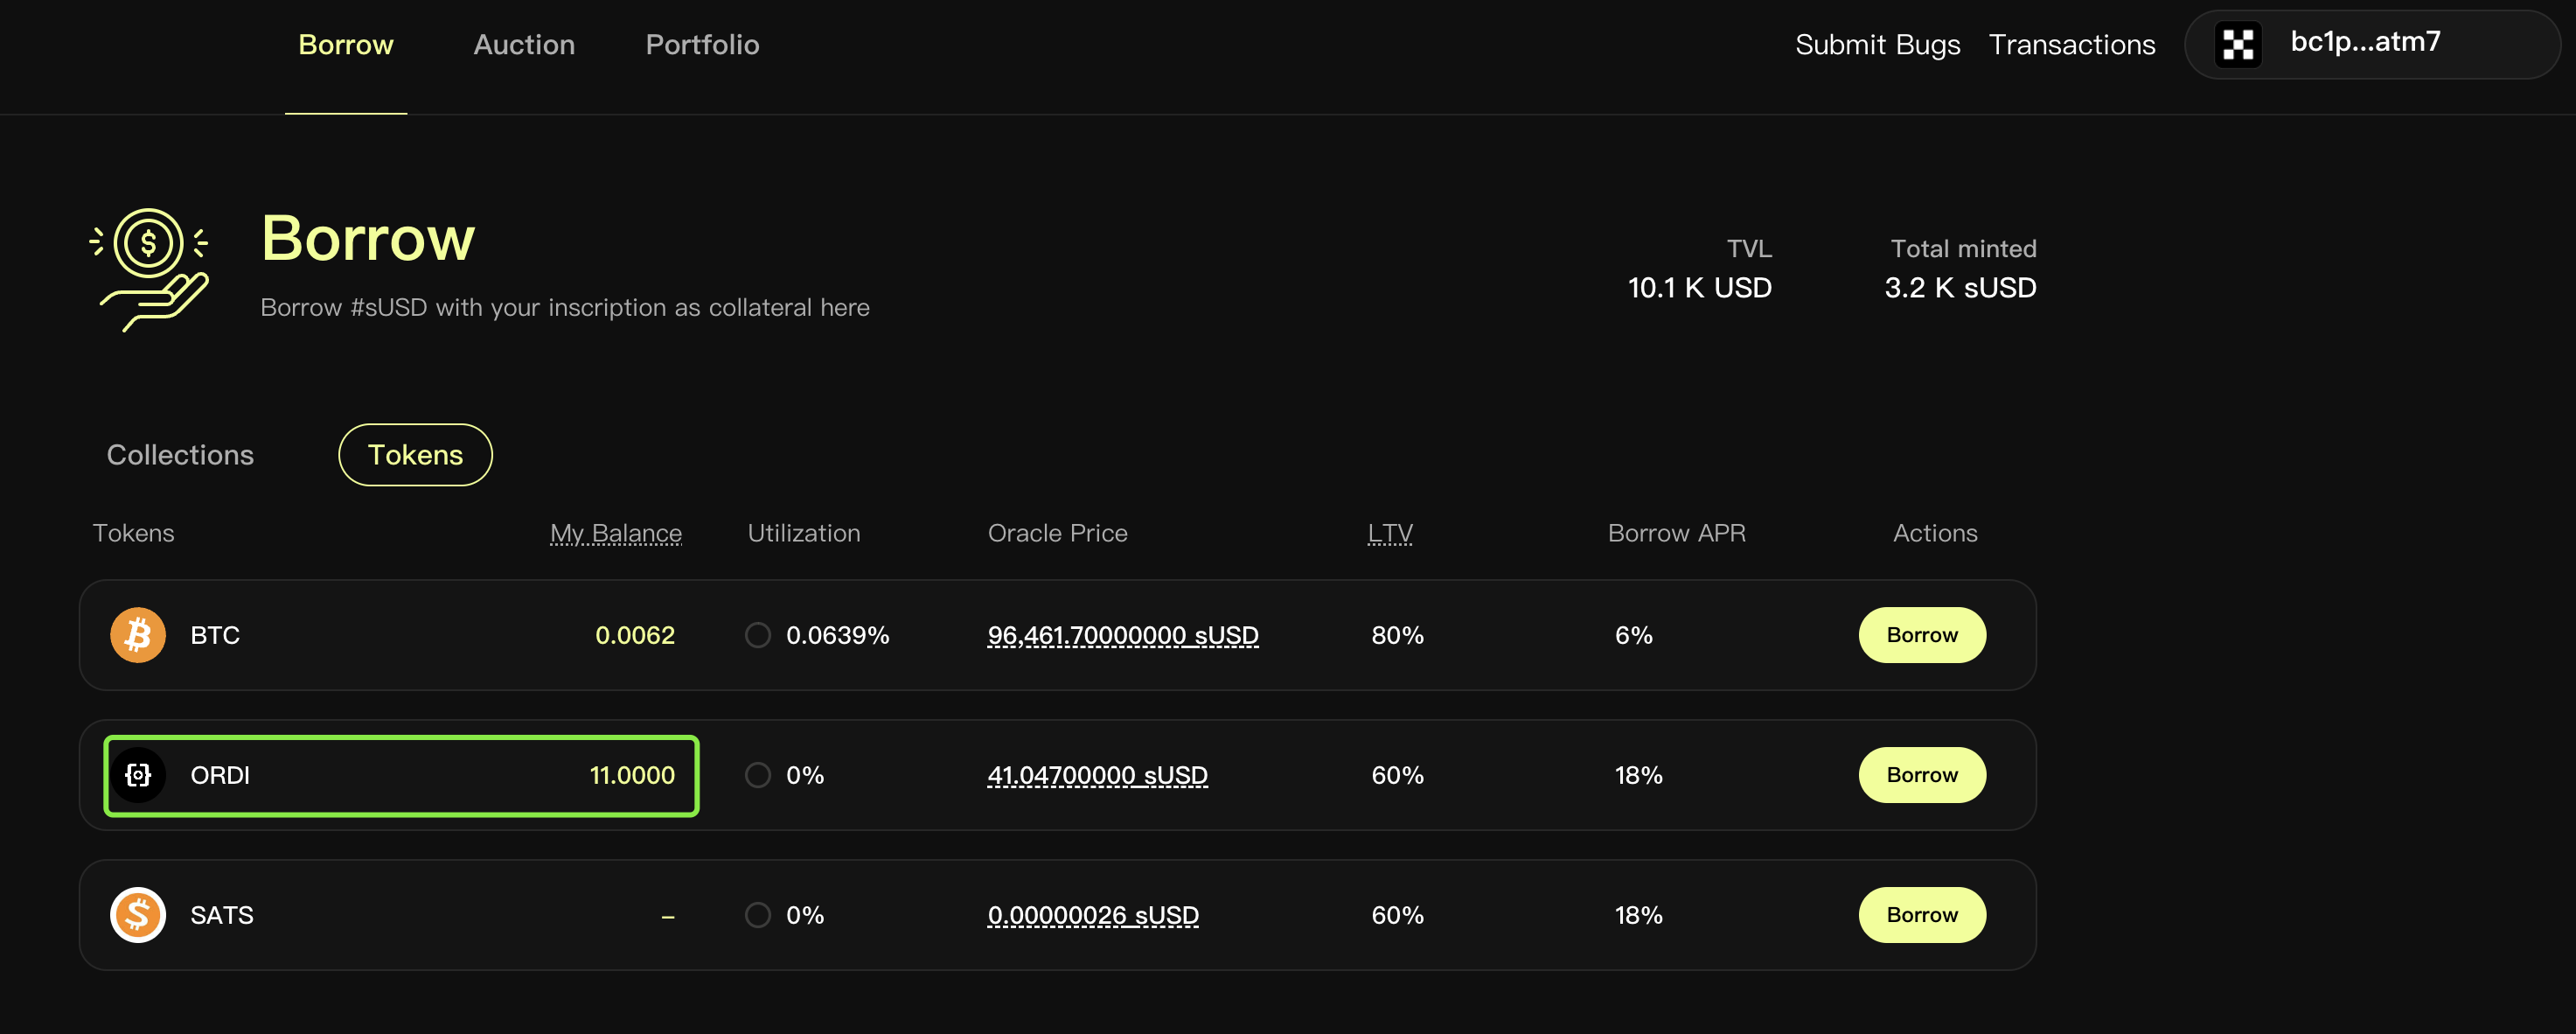Click the ORDI token icon
The height and width of the screenshot is (1034, 2576).
point(138,775)
